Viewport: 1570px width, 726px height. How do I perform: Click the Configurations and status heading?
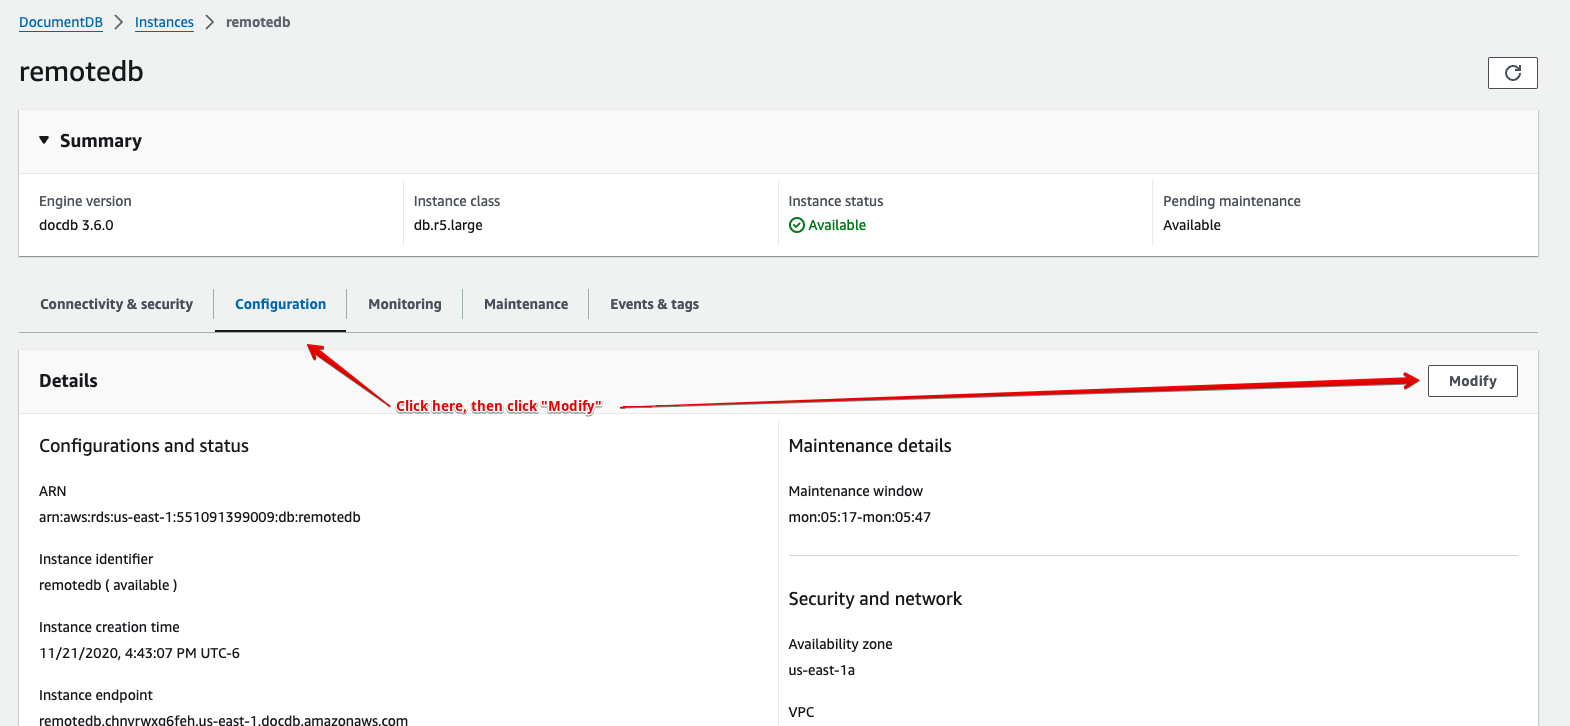[x=144, y=446]
